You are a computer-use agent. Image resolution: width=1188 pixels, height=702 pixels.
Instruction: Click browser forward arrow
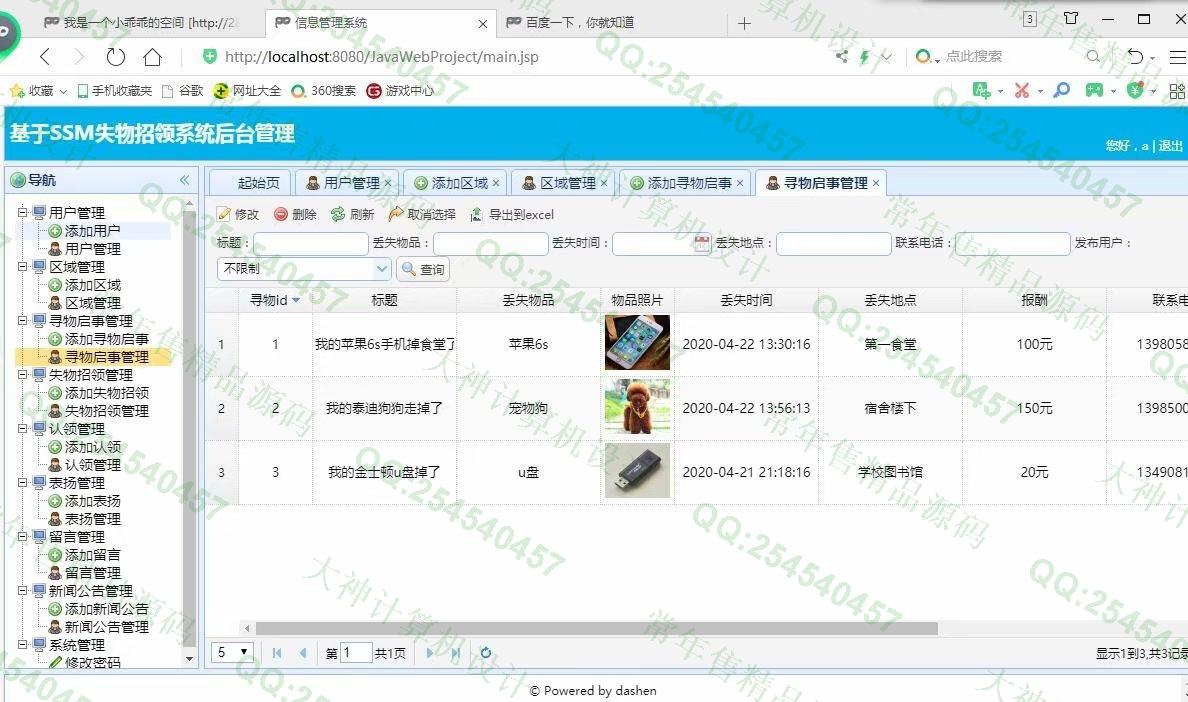pos(79,57)
